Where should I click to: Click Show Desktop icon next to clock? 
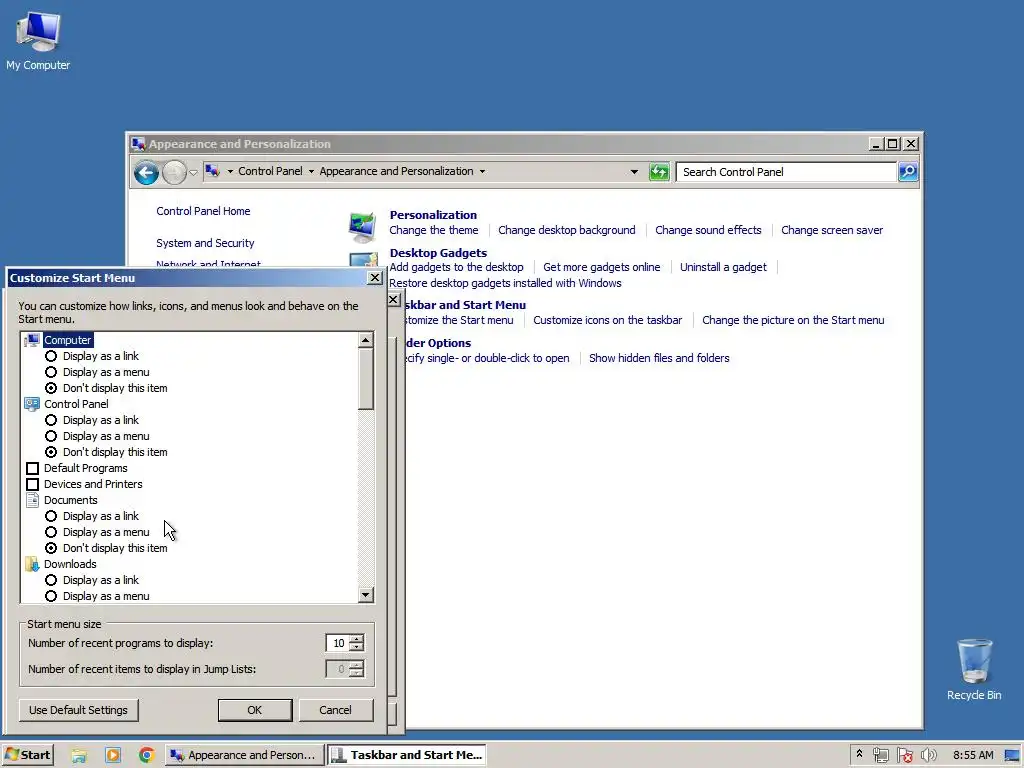coord(1012,755)
